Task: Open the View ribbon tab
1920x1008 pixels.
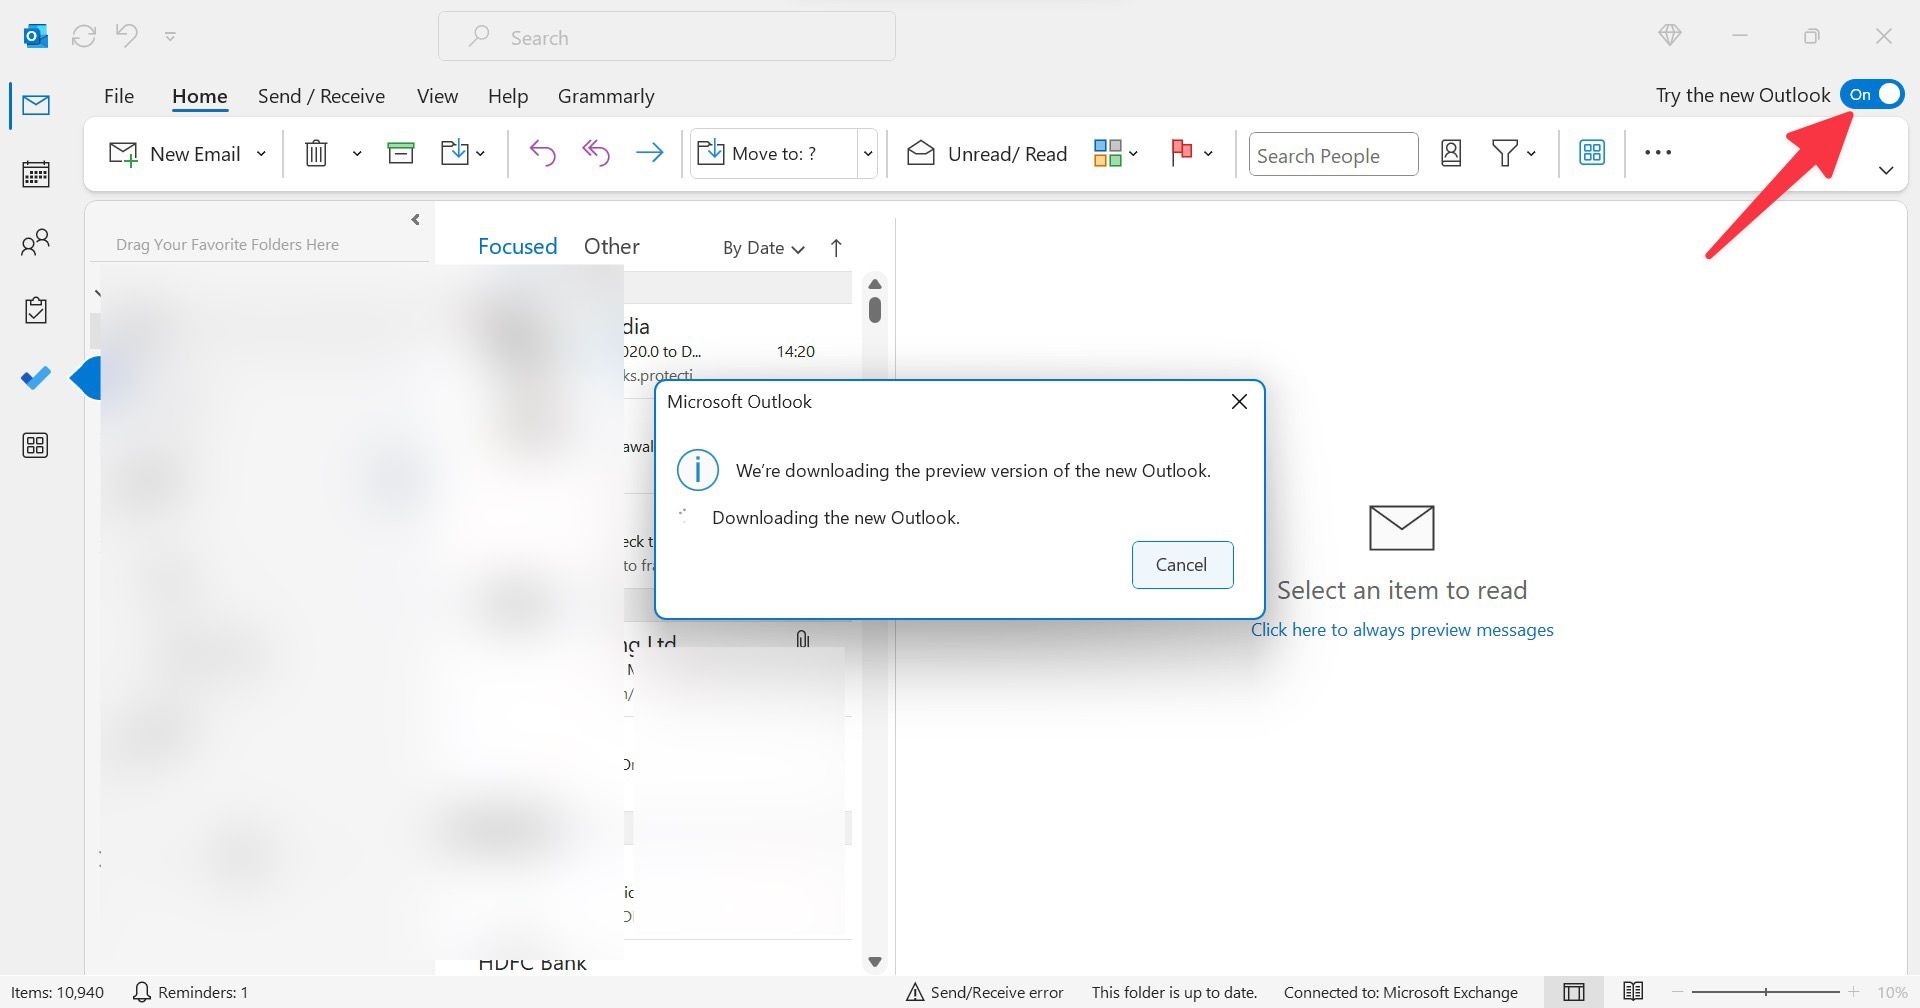Action: (x=437, y=96)
